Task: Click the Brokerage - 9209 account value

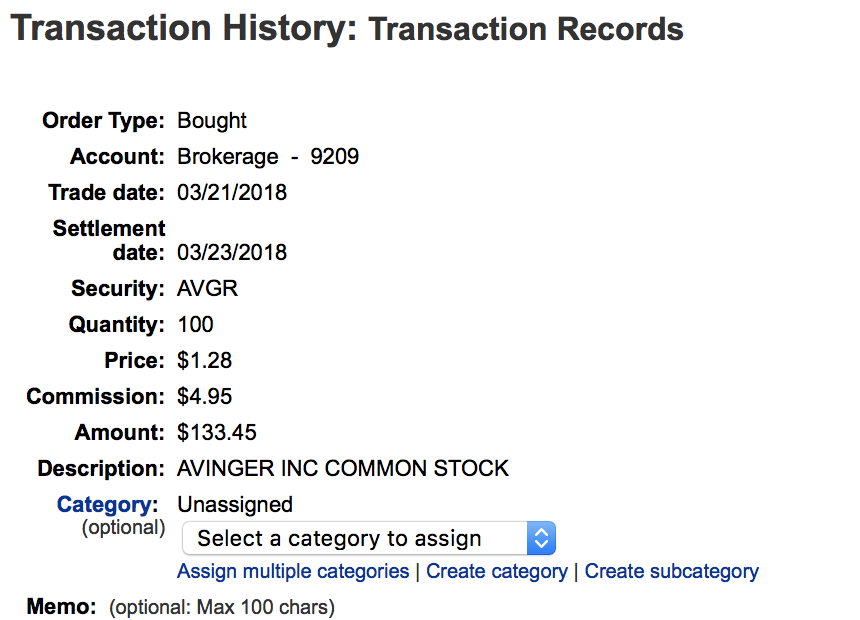Action: tap(268, 157)
